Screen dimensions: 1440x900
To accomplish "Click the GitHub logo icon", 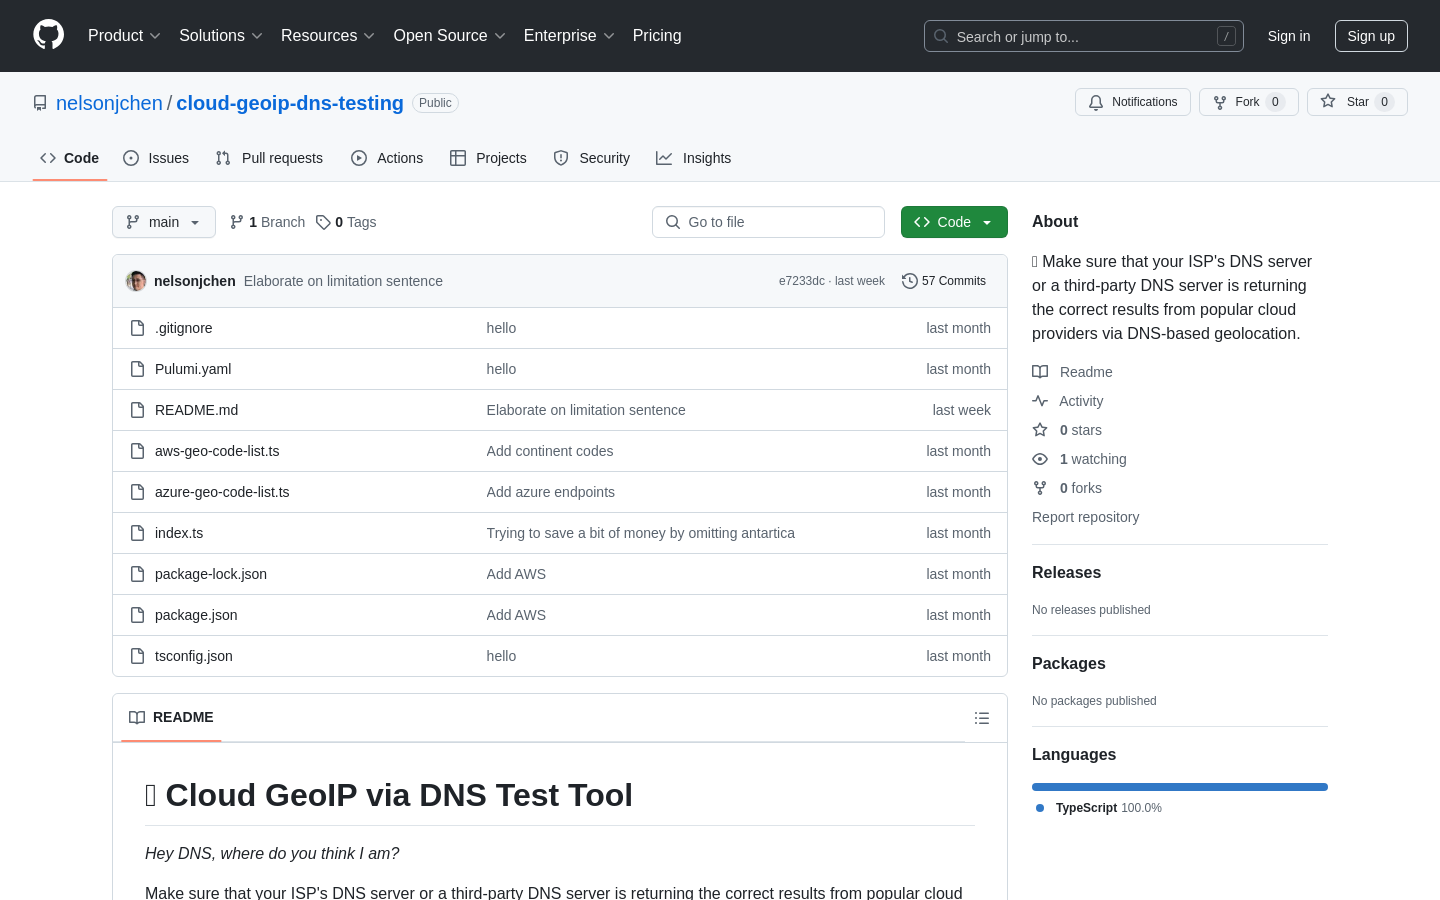I will [49, 35].
